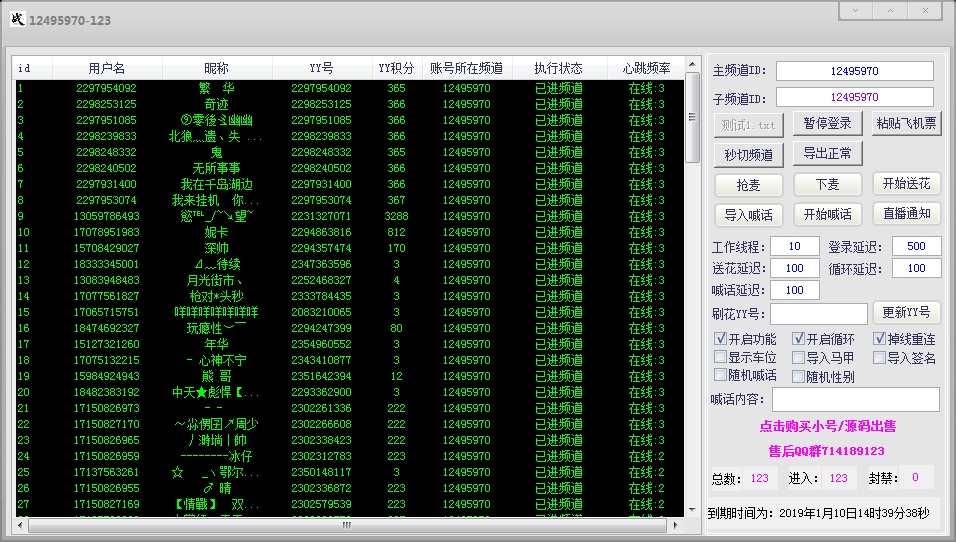Click the 总数 value 123
This screenshot has height=542, width=956.
(759, 478)
